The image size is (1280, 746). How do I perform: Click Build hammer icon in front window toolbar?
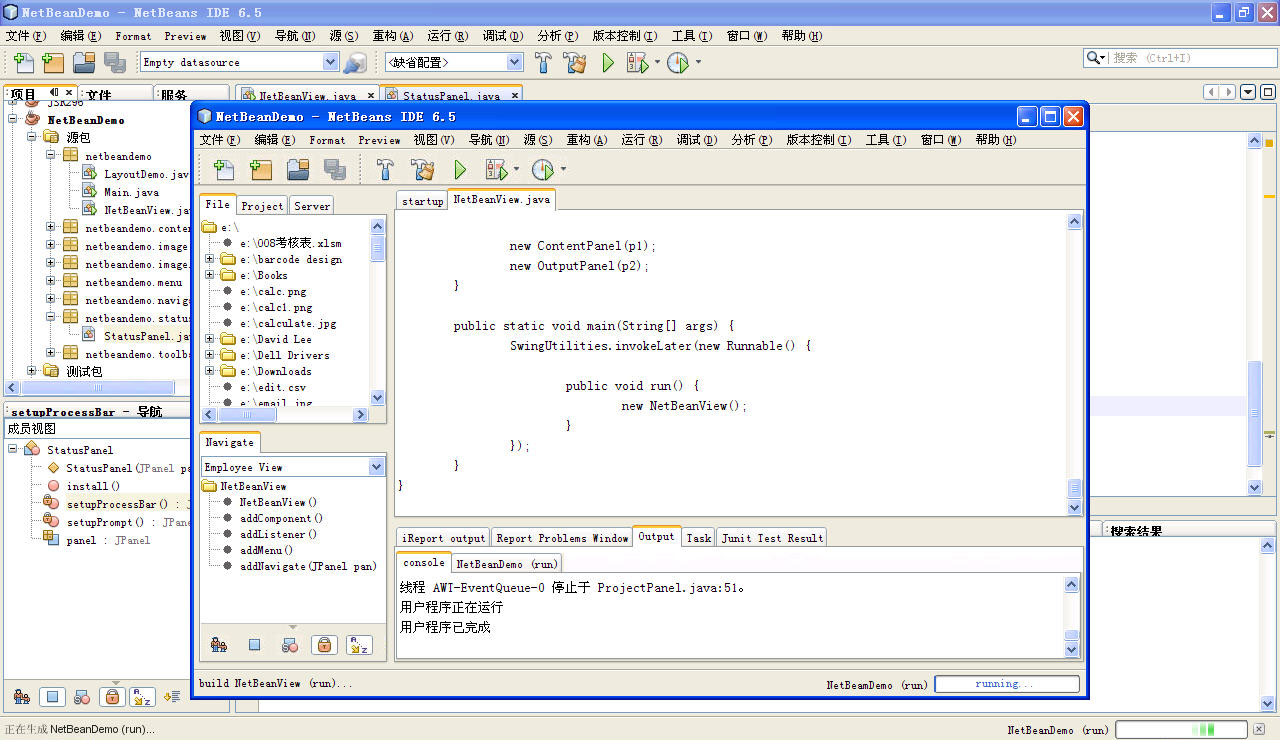point(384,170)
